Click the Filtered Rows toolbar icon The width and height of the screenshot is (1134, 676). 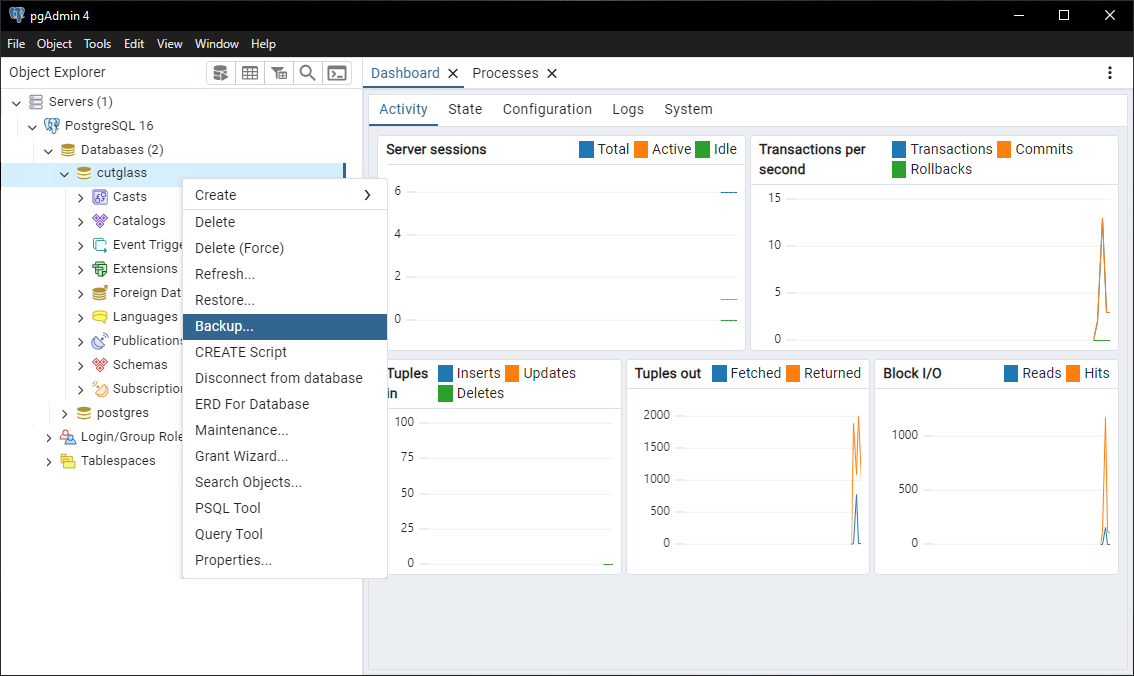279,73
